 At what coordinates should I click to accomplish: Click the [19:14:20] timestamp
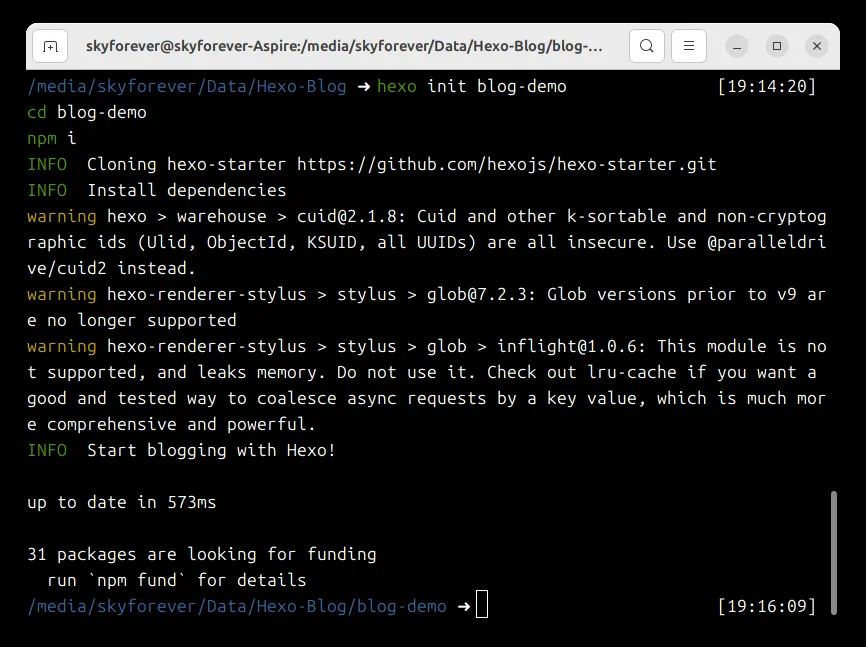tap(767, 86)
